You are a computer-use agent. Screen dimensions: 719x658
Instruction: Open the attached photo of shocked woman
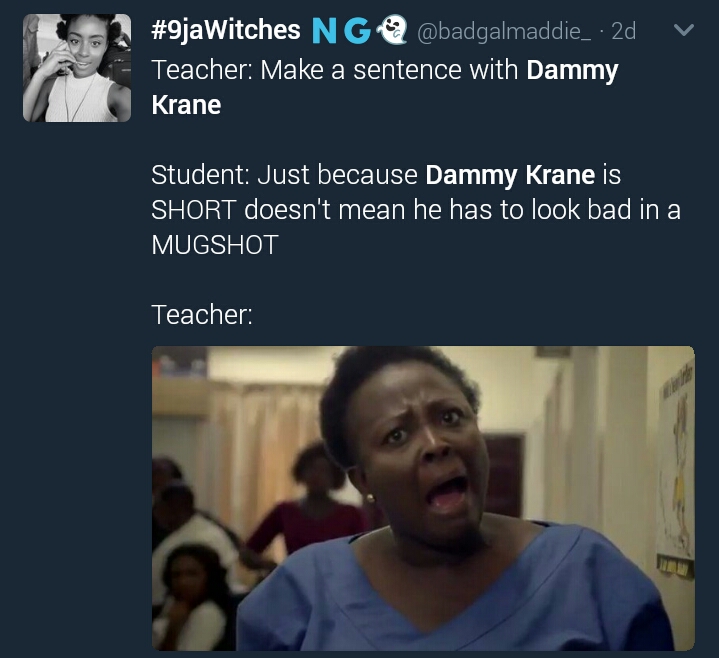[423, 498]
